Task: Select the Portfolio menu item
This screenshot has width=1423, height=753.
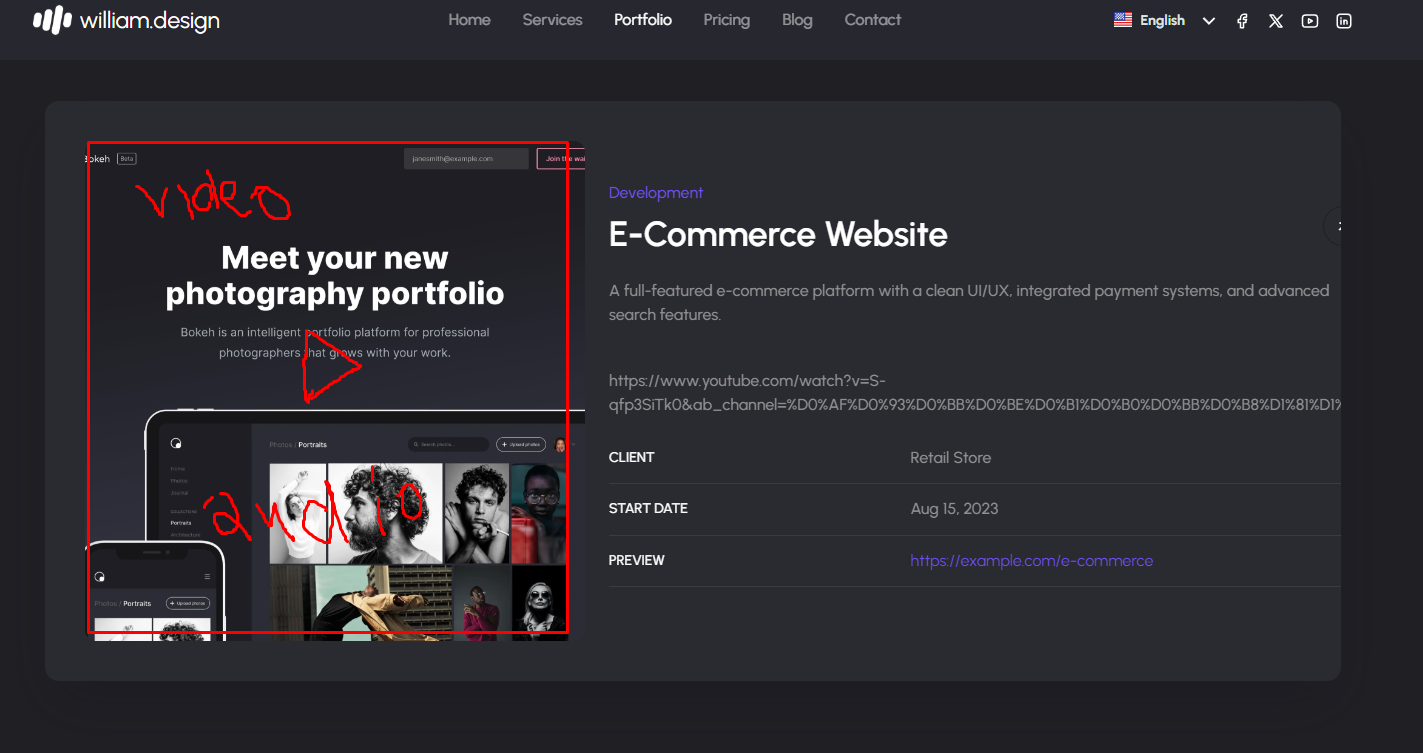Action: click(643, 20)
